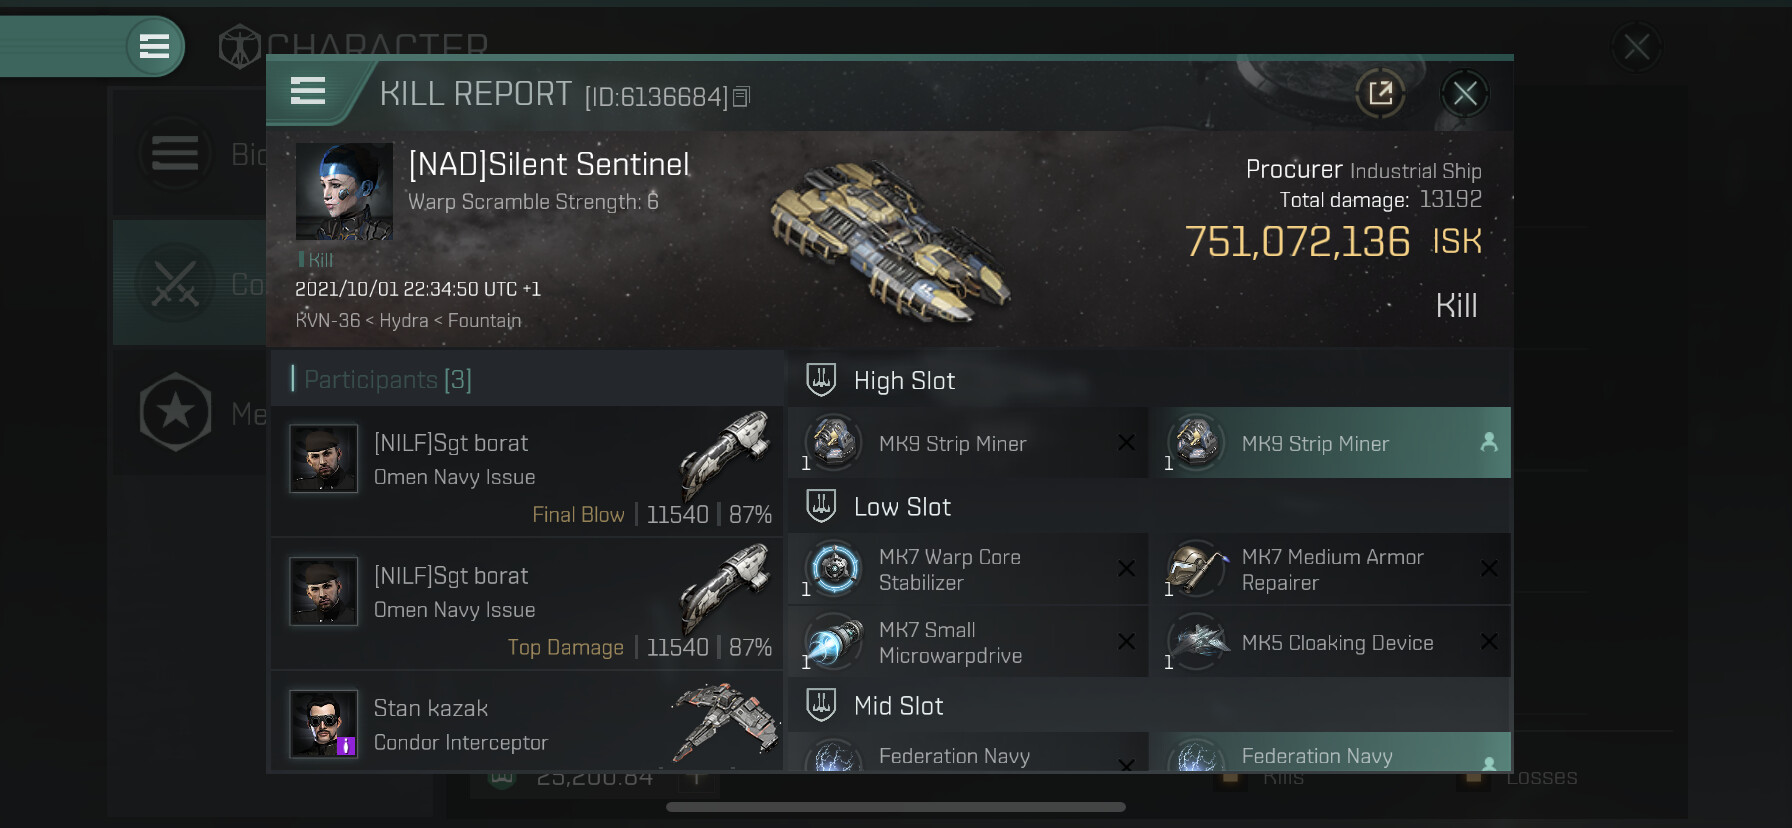
Task: Select the MK7 Warp Core Stabilizer icon
Action: coord(834,569)
